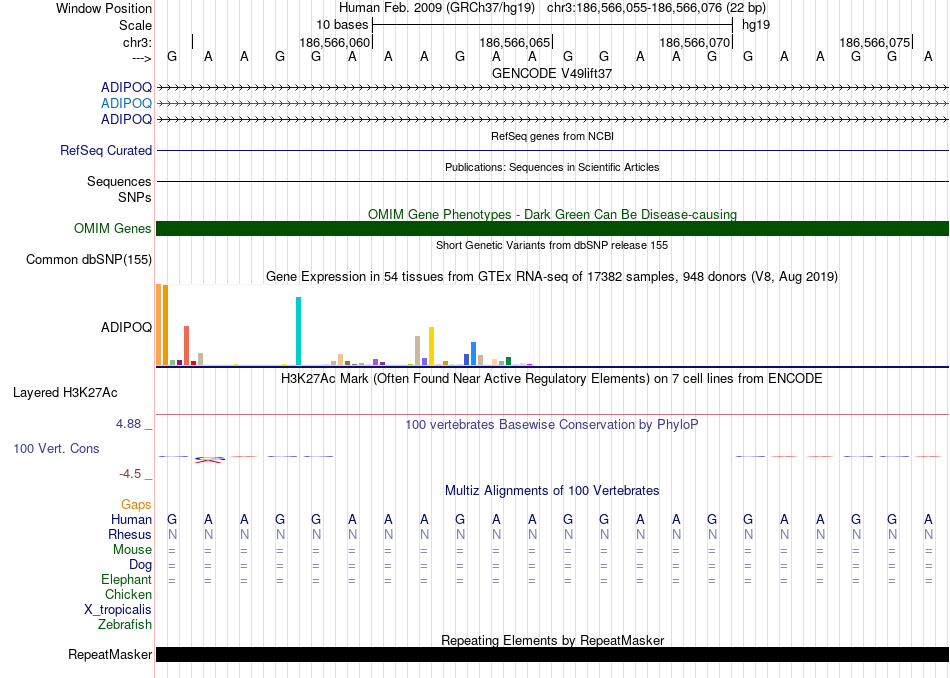Screen dimensions: 950x678
Task: Click the Elephant species label
Action: 126,580
